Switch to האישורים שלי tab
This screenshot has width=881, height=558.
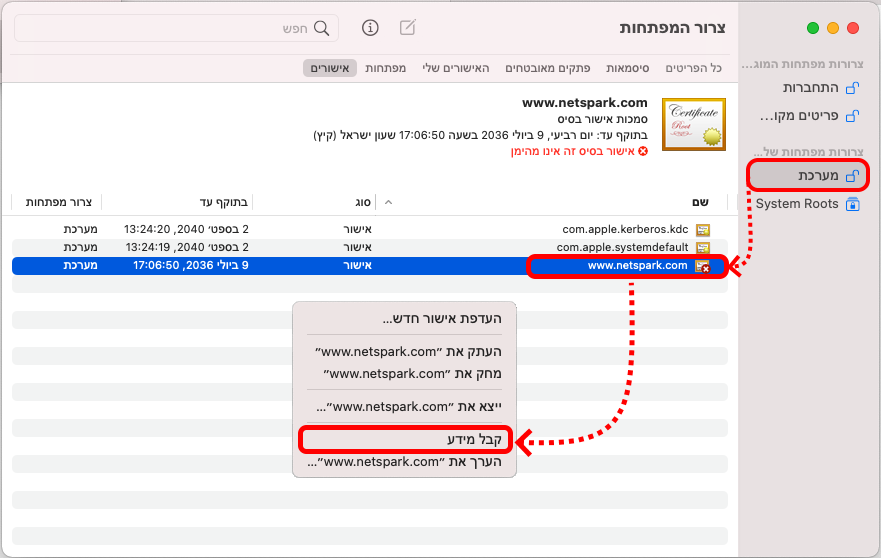click(x=456, y=68)
